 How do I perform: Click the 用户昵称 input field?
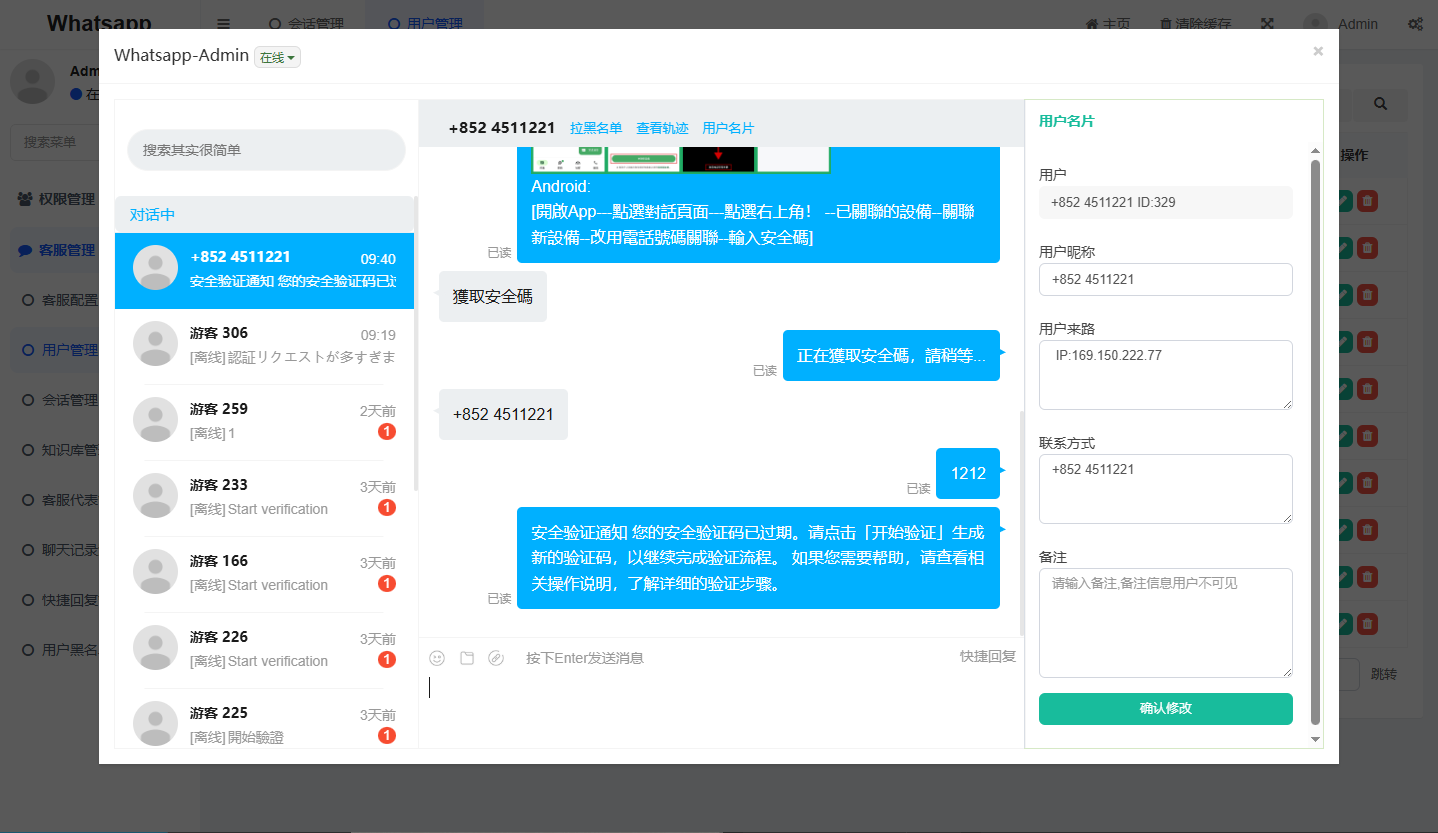point(1166,280)
